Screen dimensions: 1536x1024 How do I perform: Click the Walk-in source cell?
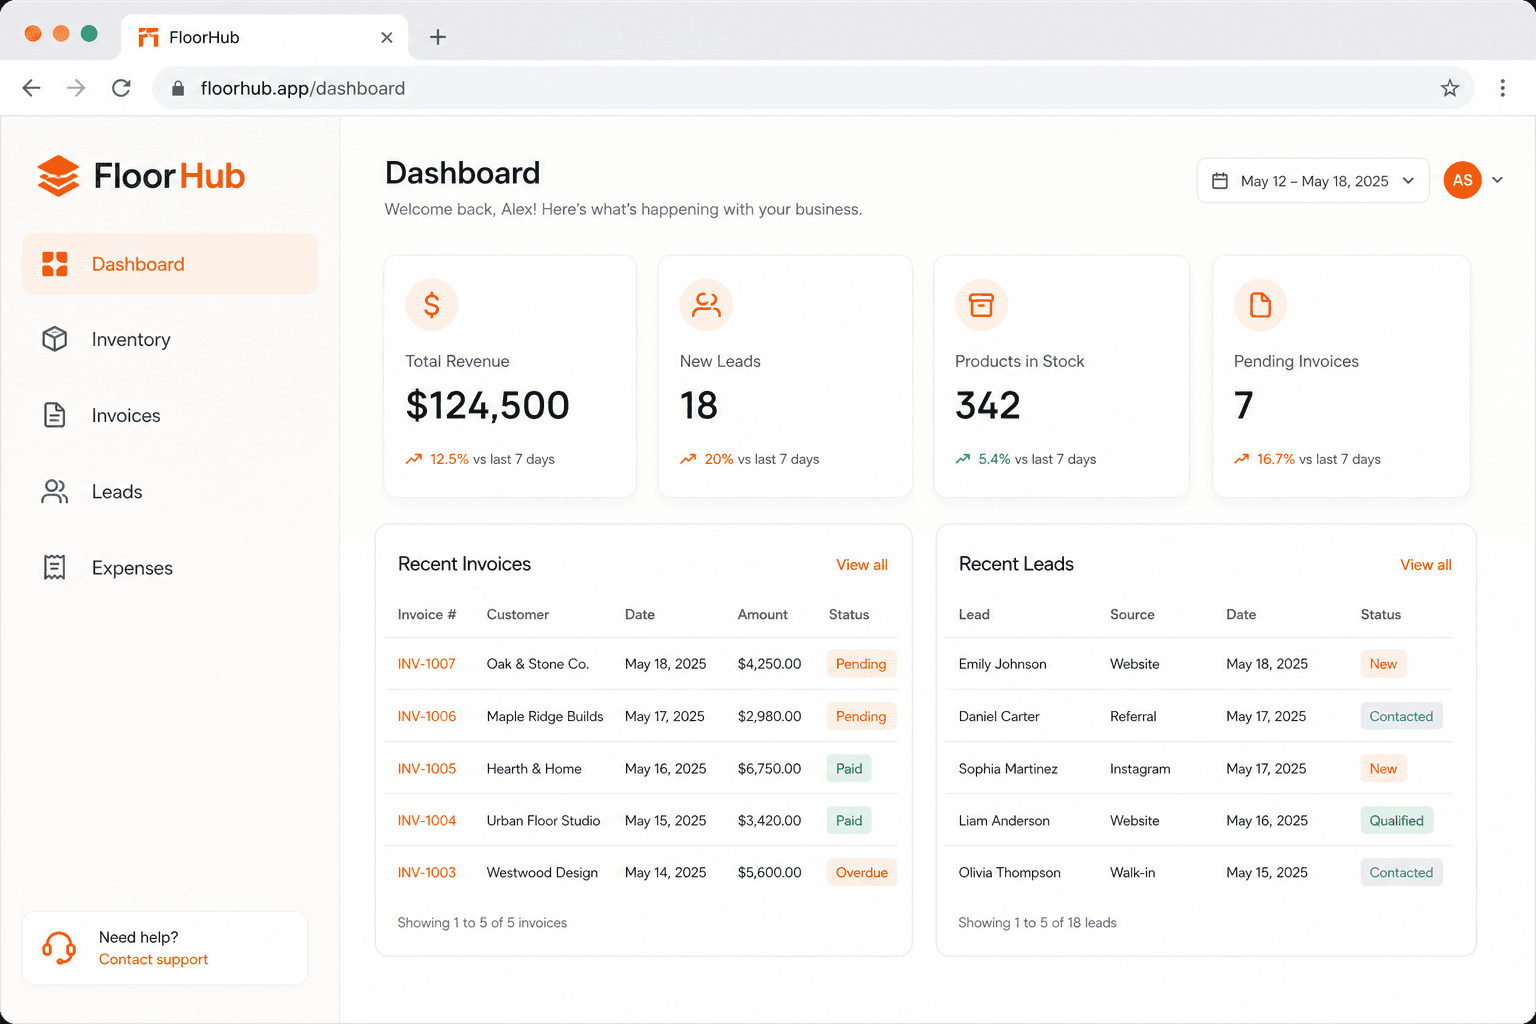pyautogui.click(x=1132, y=872)
